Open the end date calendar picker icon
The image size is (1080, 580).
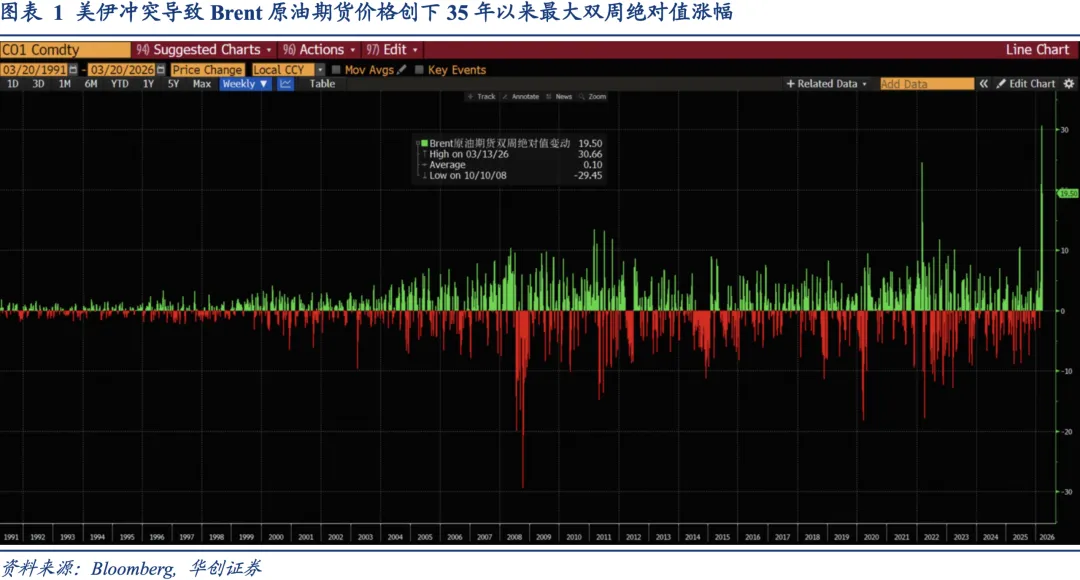click(160, 70)
